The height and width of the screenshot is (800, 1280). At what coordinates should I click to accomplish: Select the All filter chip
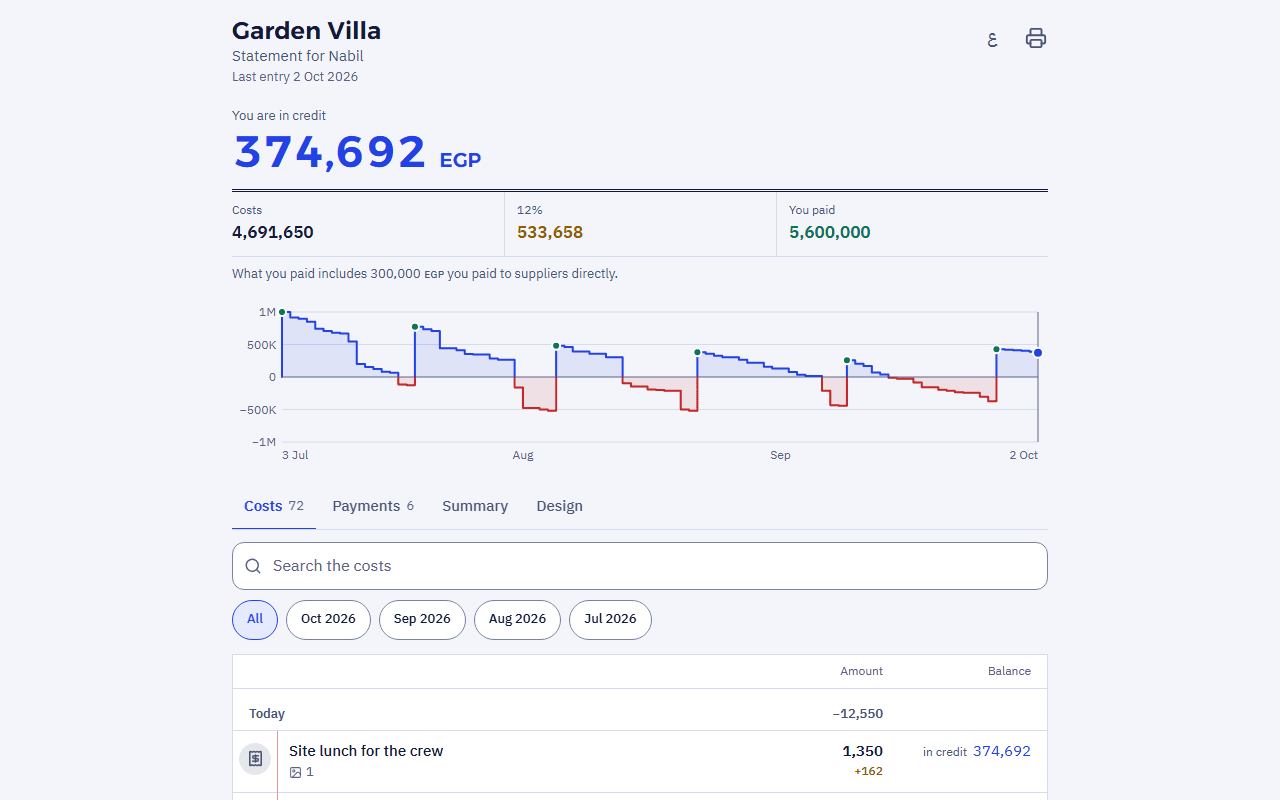(255, 620)
